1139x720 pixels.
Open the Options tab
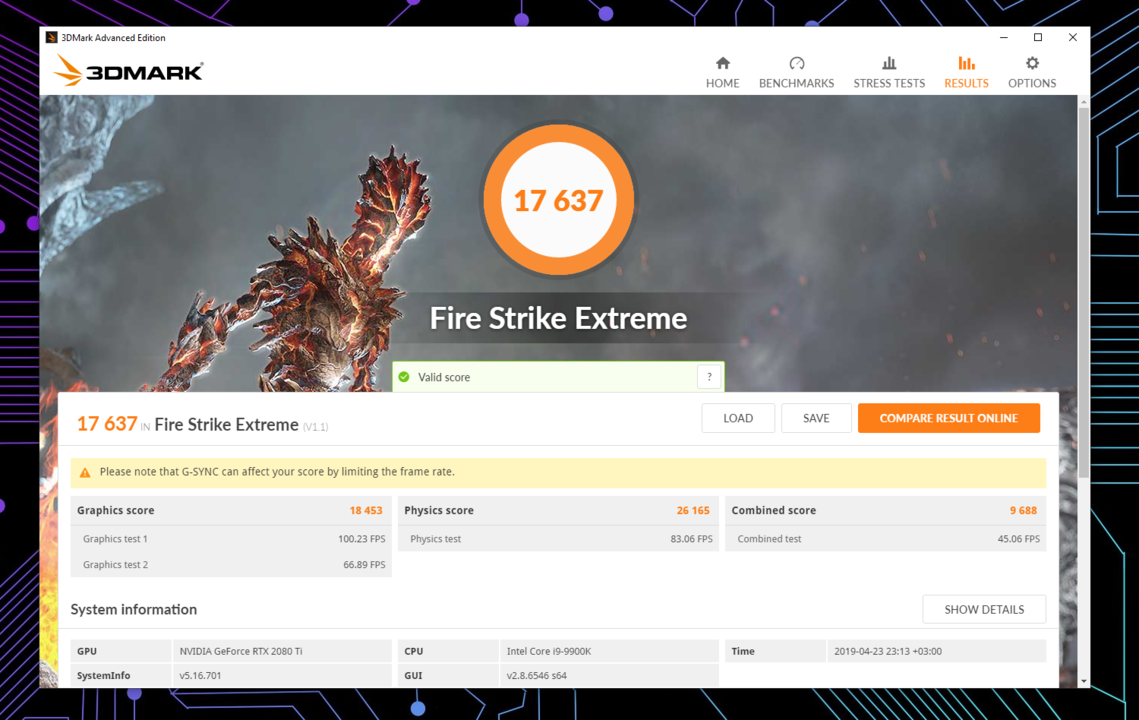(1031, 73)
